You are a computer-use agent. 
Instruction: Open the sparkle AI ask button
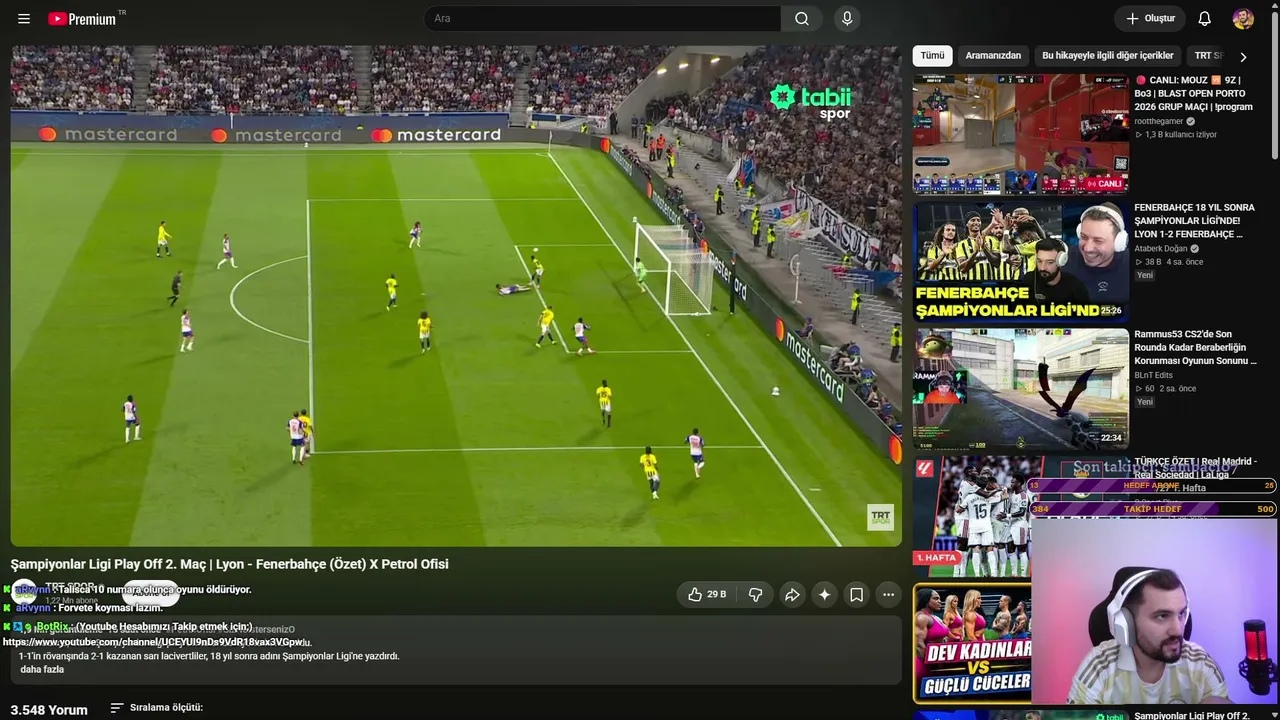[x=824, y=595]
